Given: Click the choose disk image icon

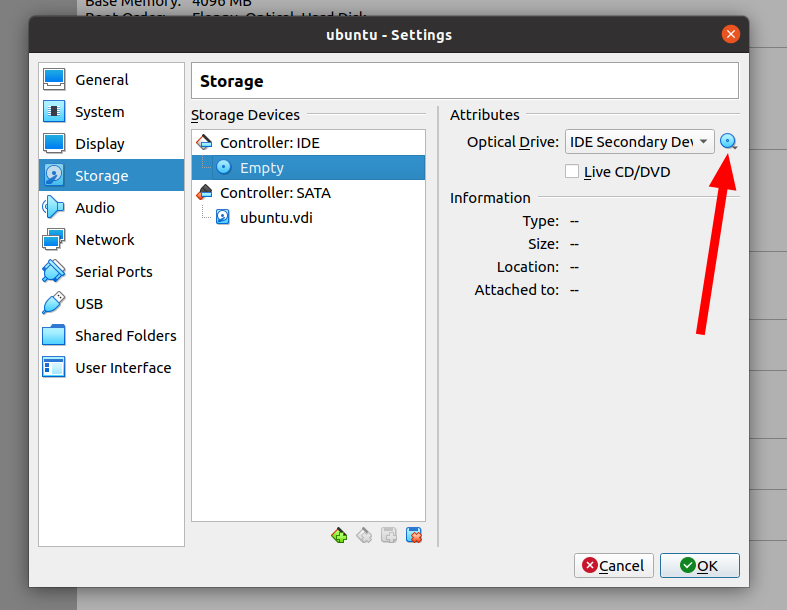Looking at the screenshot, I should point(729,142).
